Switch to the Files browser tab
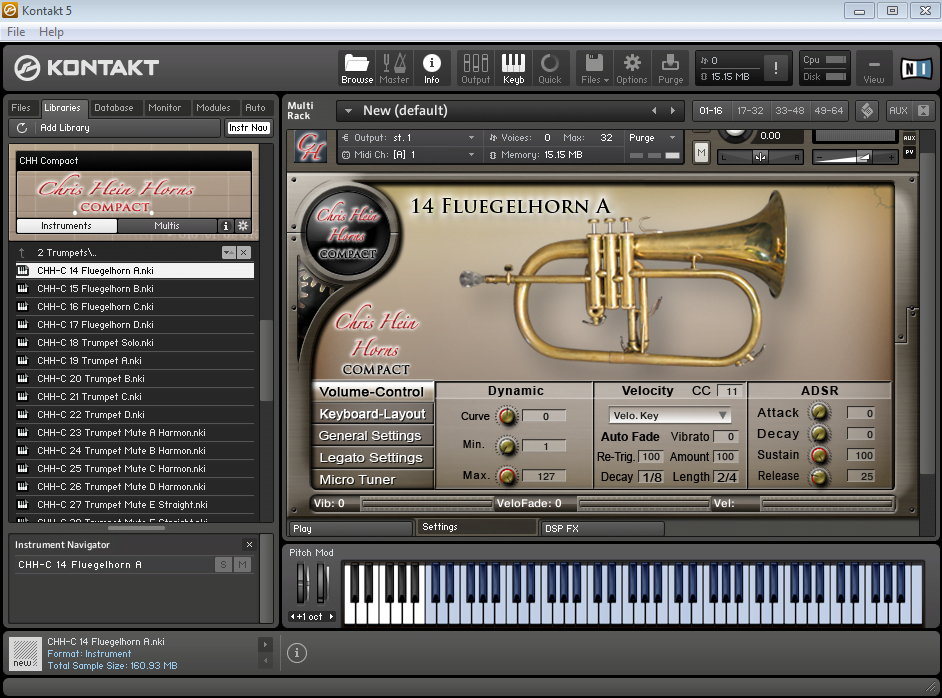 21,108
